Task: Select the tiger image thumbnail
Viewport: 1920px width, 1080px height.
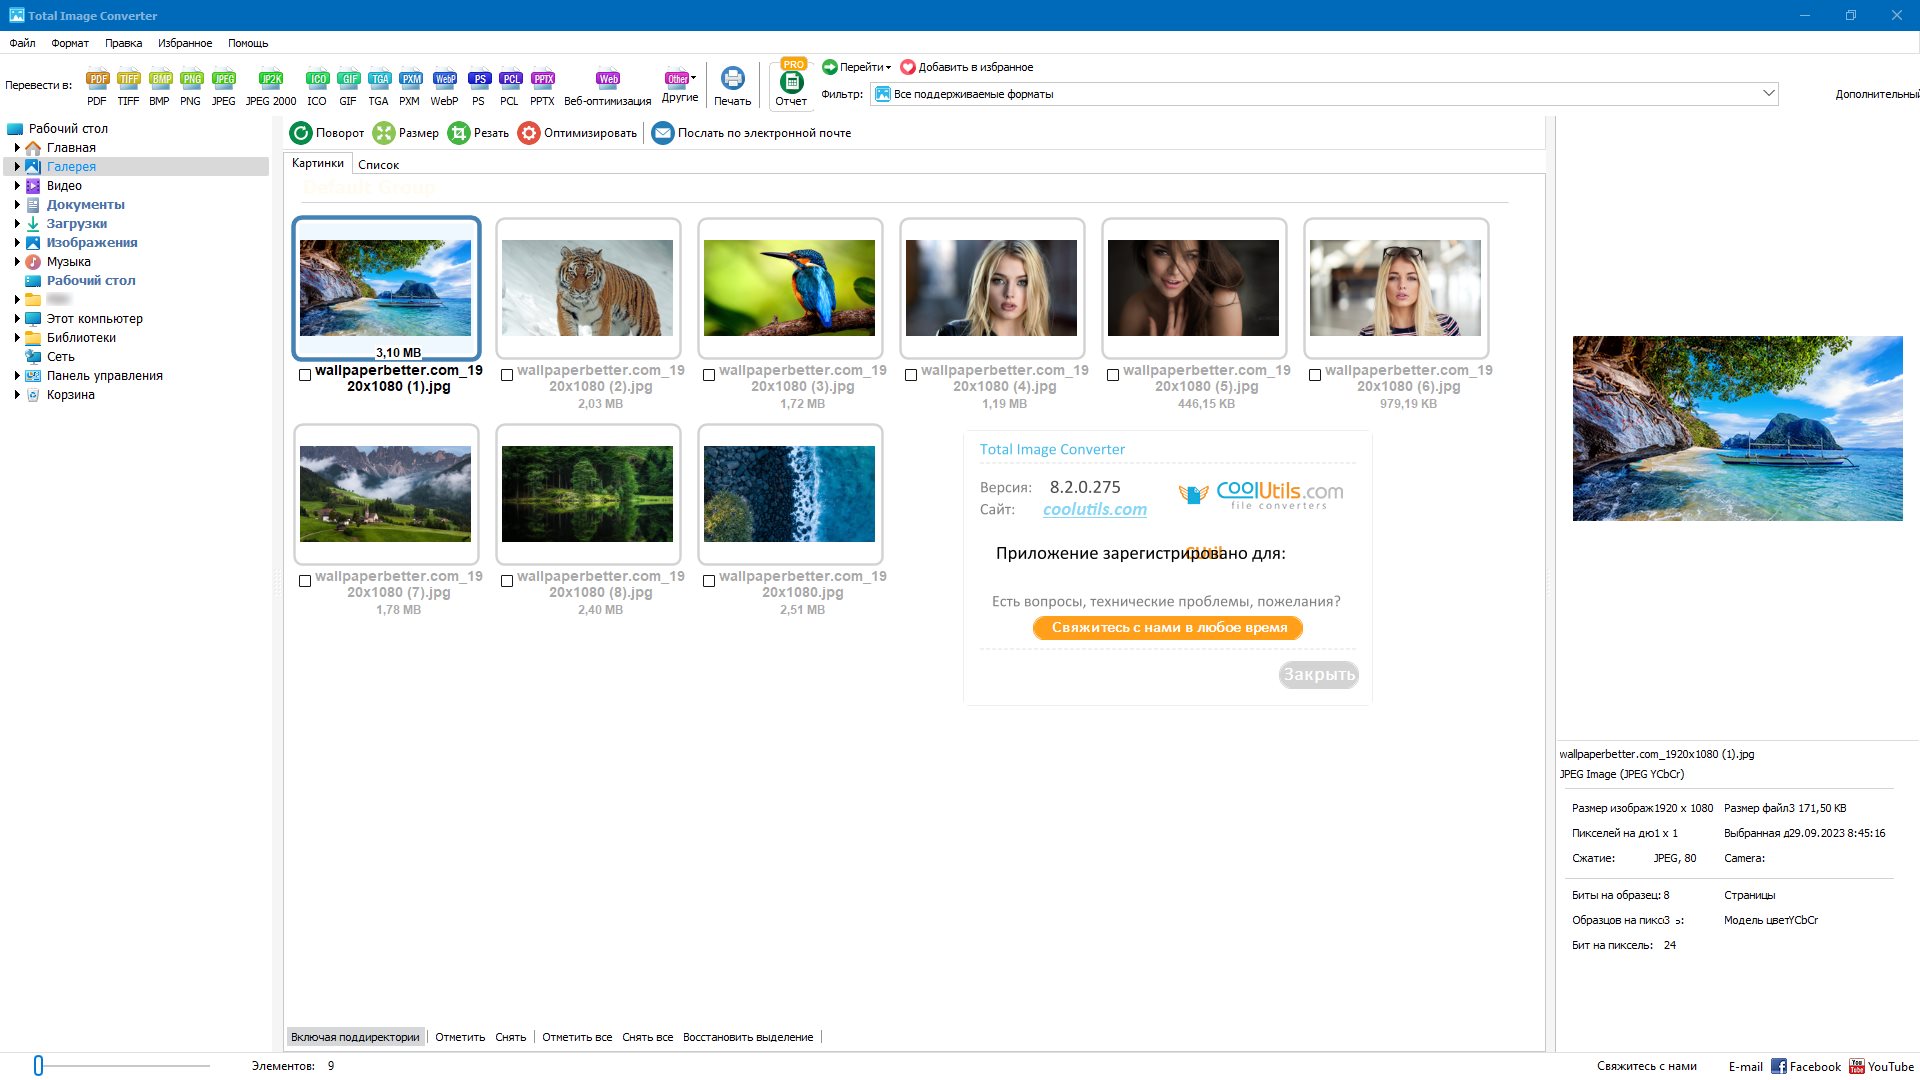Action: coord(588,288)
